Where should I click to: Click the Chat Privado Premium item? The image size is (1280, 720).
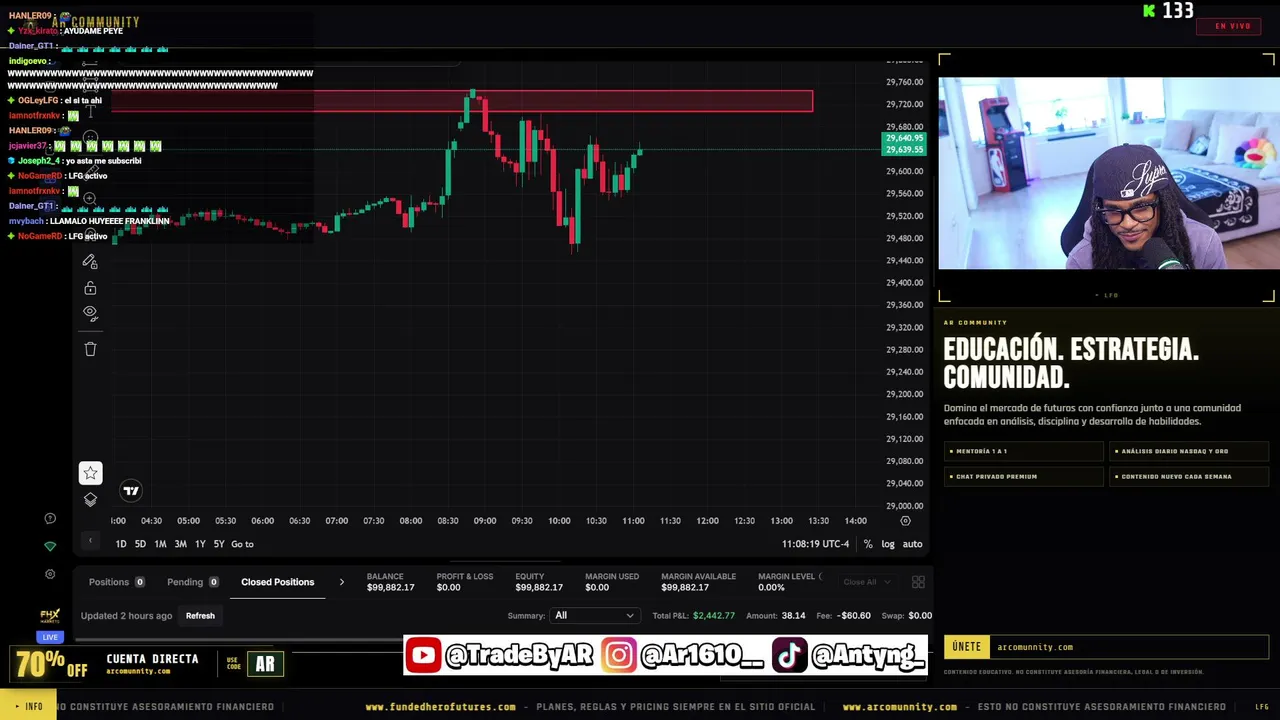(x=1023, y=476)
